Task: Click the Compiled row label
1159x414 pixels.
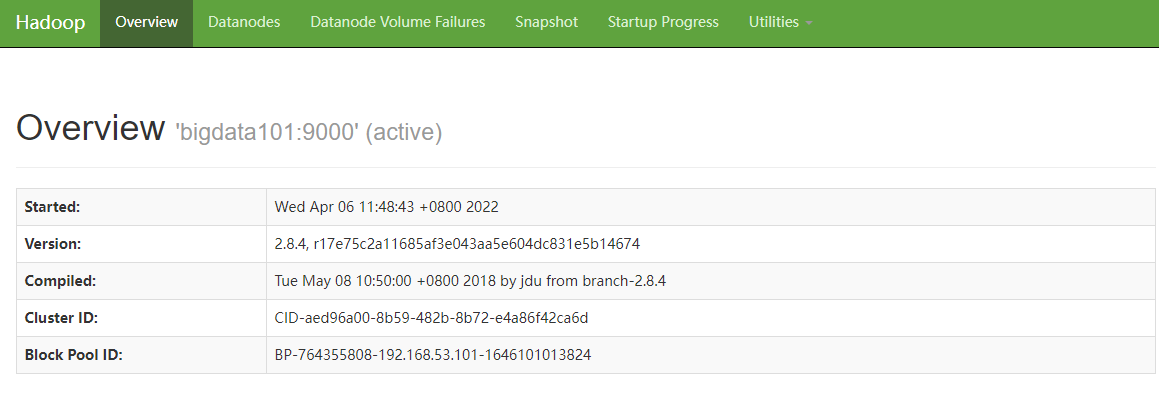Action: (x=59, y=281)
